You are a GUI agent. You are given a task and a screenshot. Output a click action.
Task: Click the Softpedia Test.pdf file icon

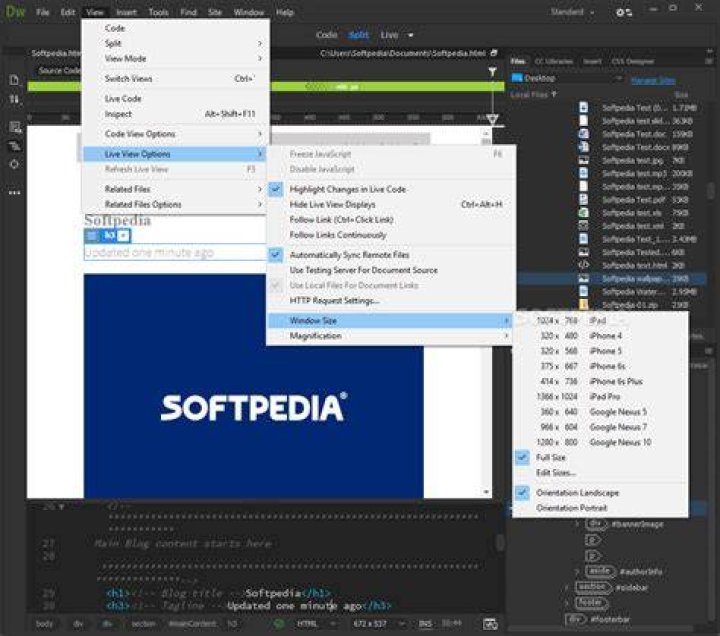(583, 199)
